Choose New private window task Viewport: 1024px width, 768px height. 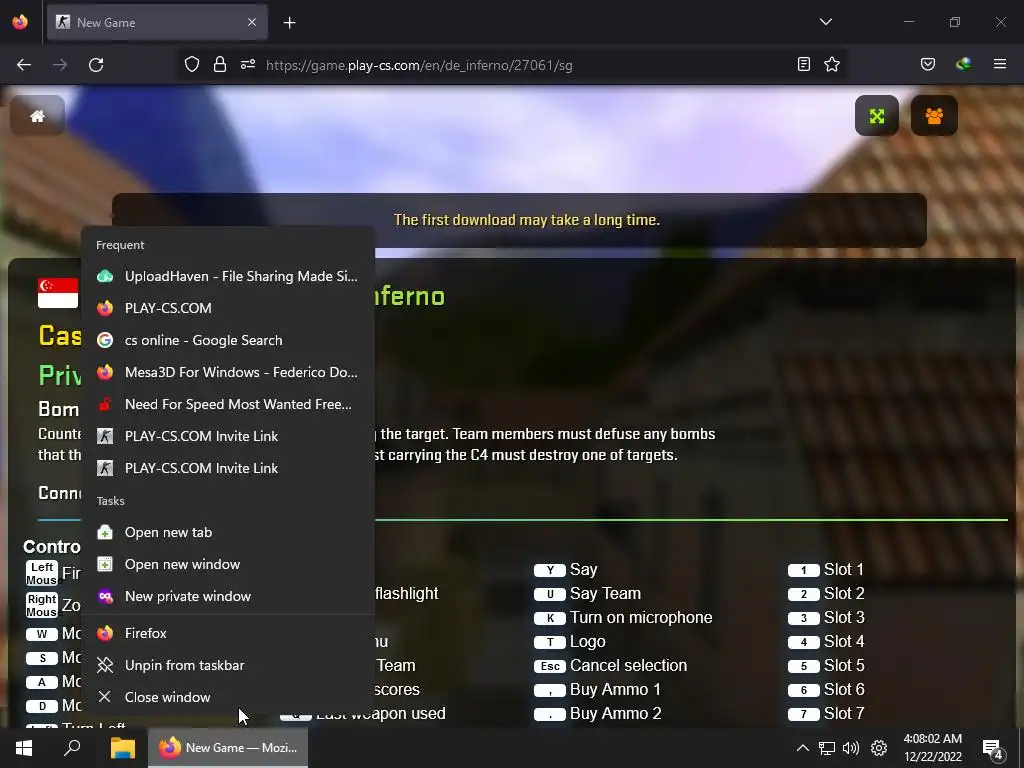tap(228, 596)
